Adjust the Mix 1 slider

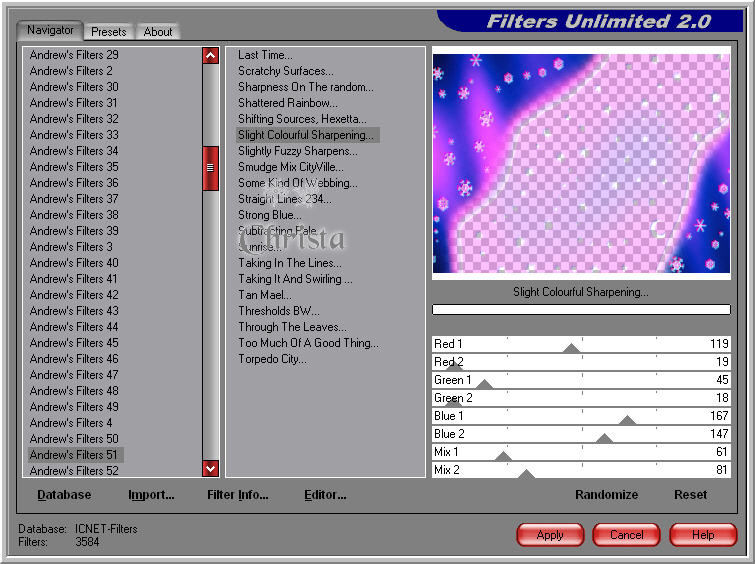coord(581,452)
